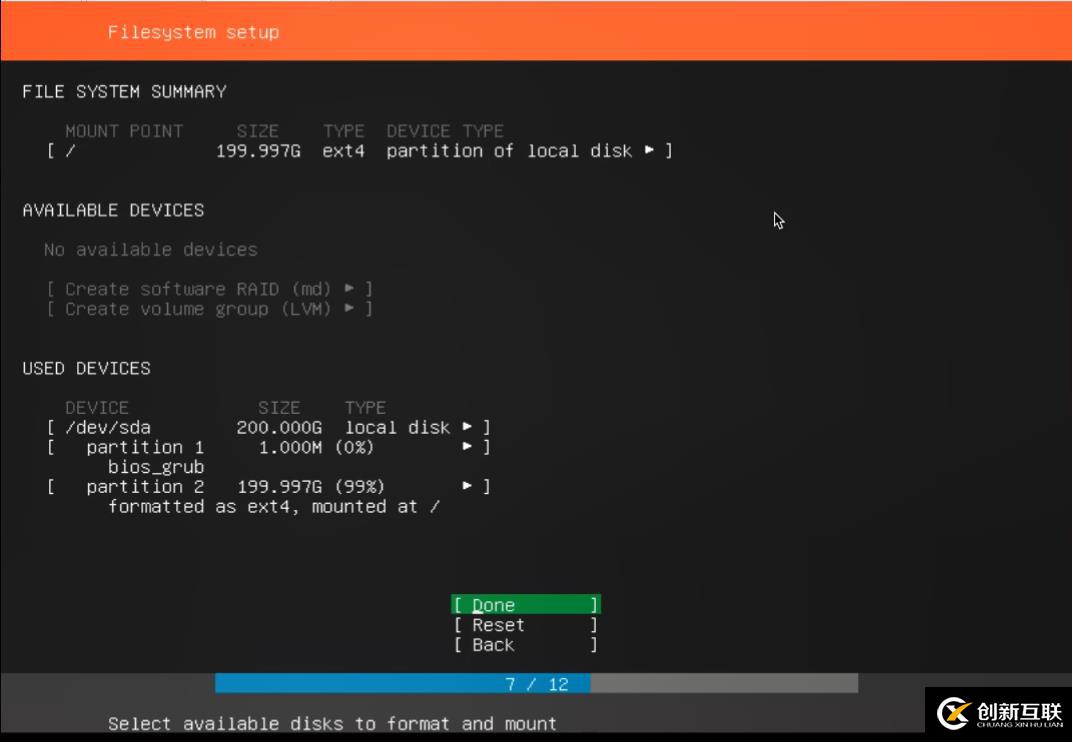The width and height of the screenshot is (1072, 742).
Task: Select the Done button
Action: click(x=526, y=605)
